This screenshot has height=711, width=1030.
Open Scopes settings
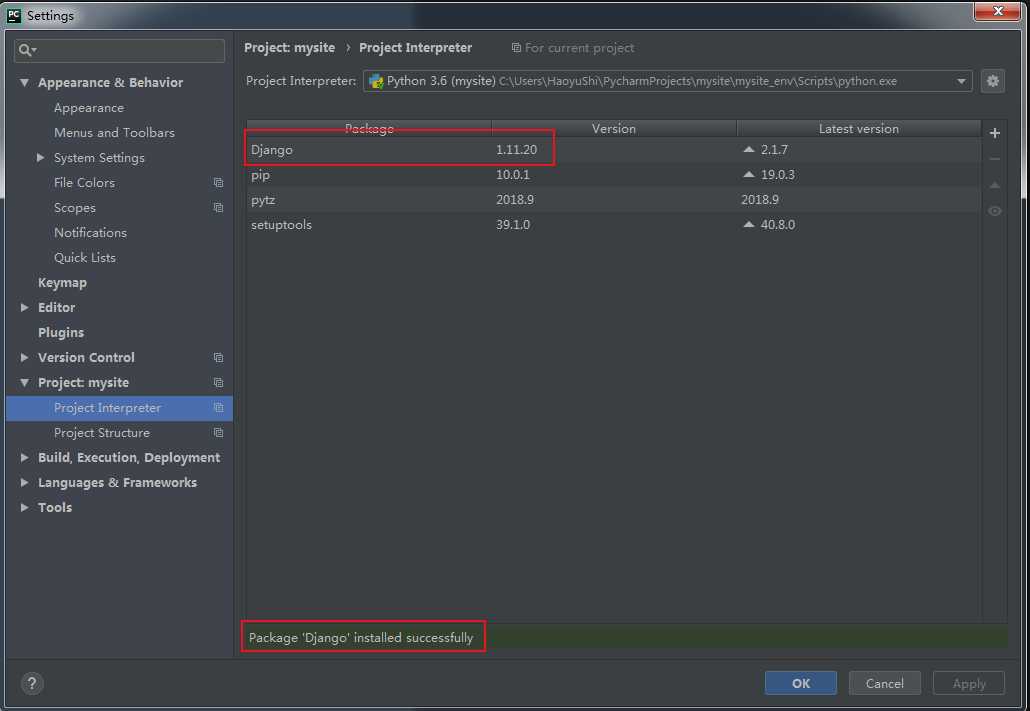click(75, 208)
